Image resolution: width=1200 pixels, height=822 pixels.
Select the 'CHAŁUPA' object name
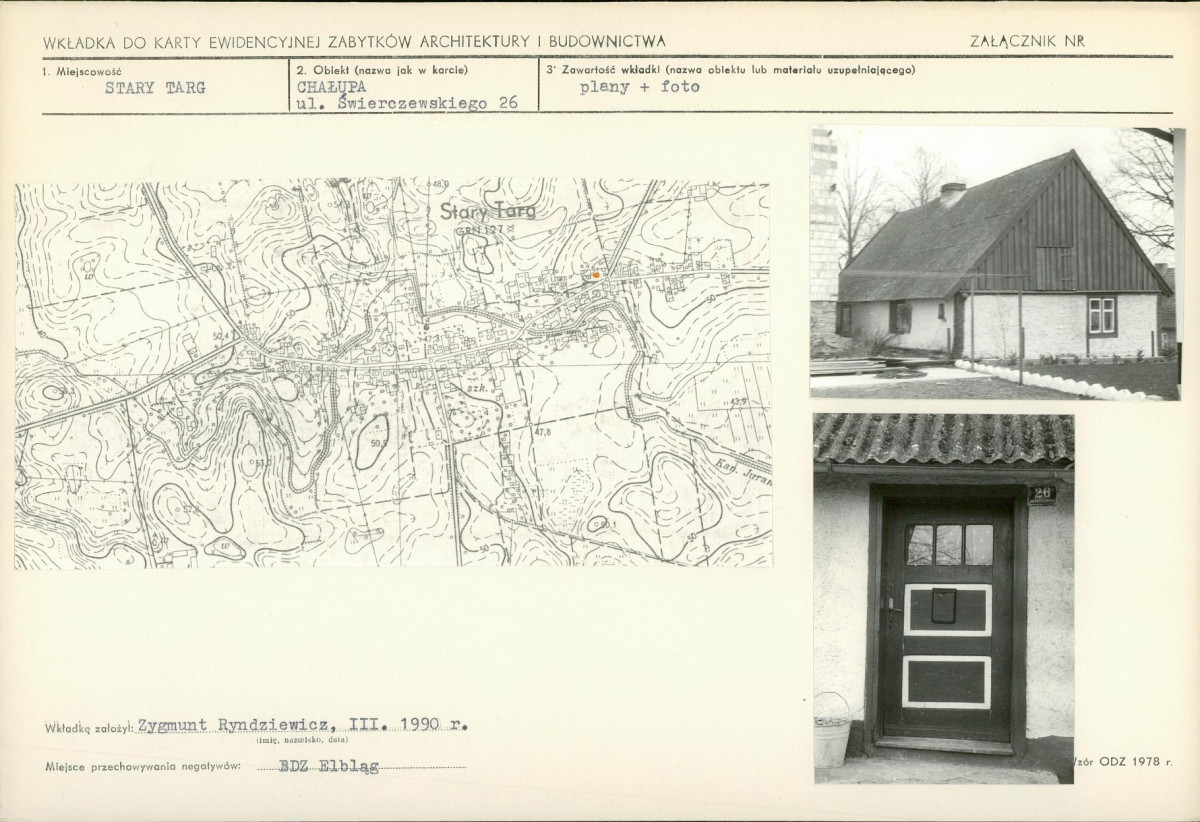(333, 87)
